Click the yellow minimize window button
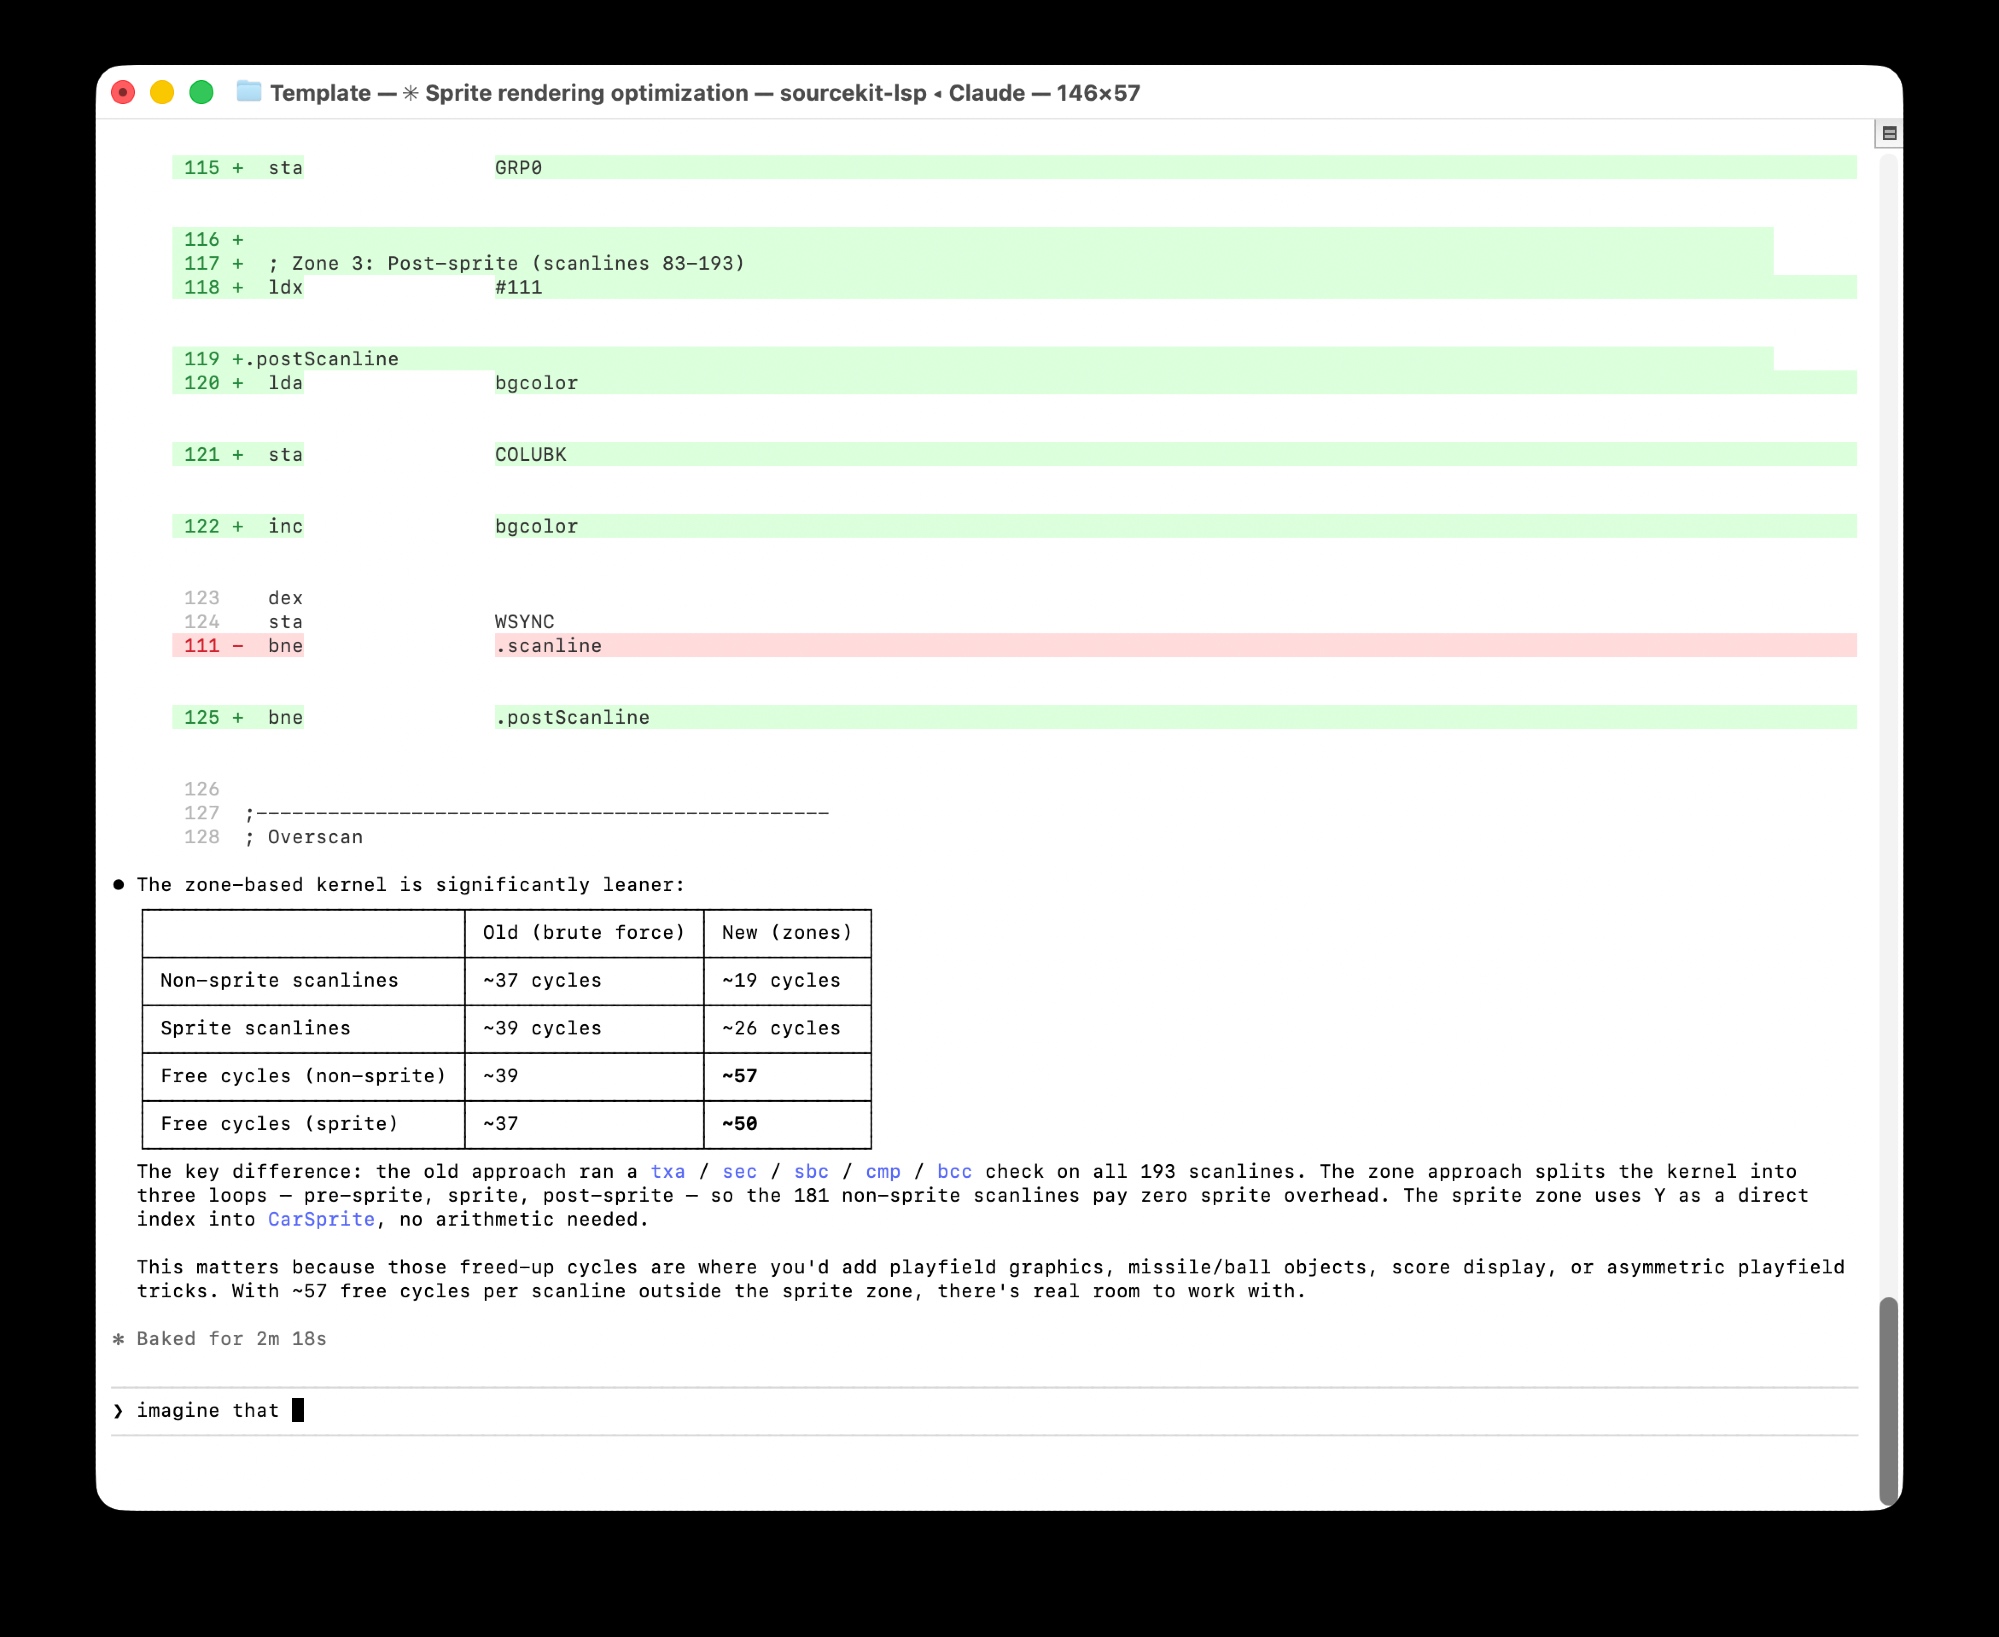Viewport: 1999px width, 1637px height. point(162,93)
